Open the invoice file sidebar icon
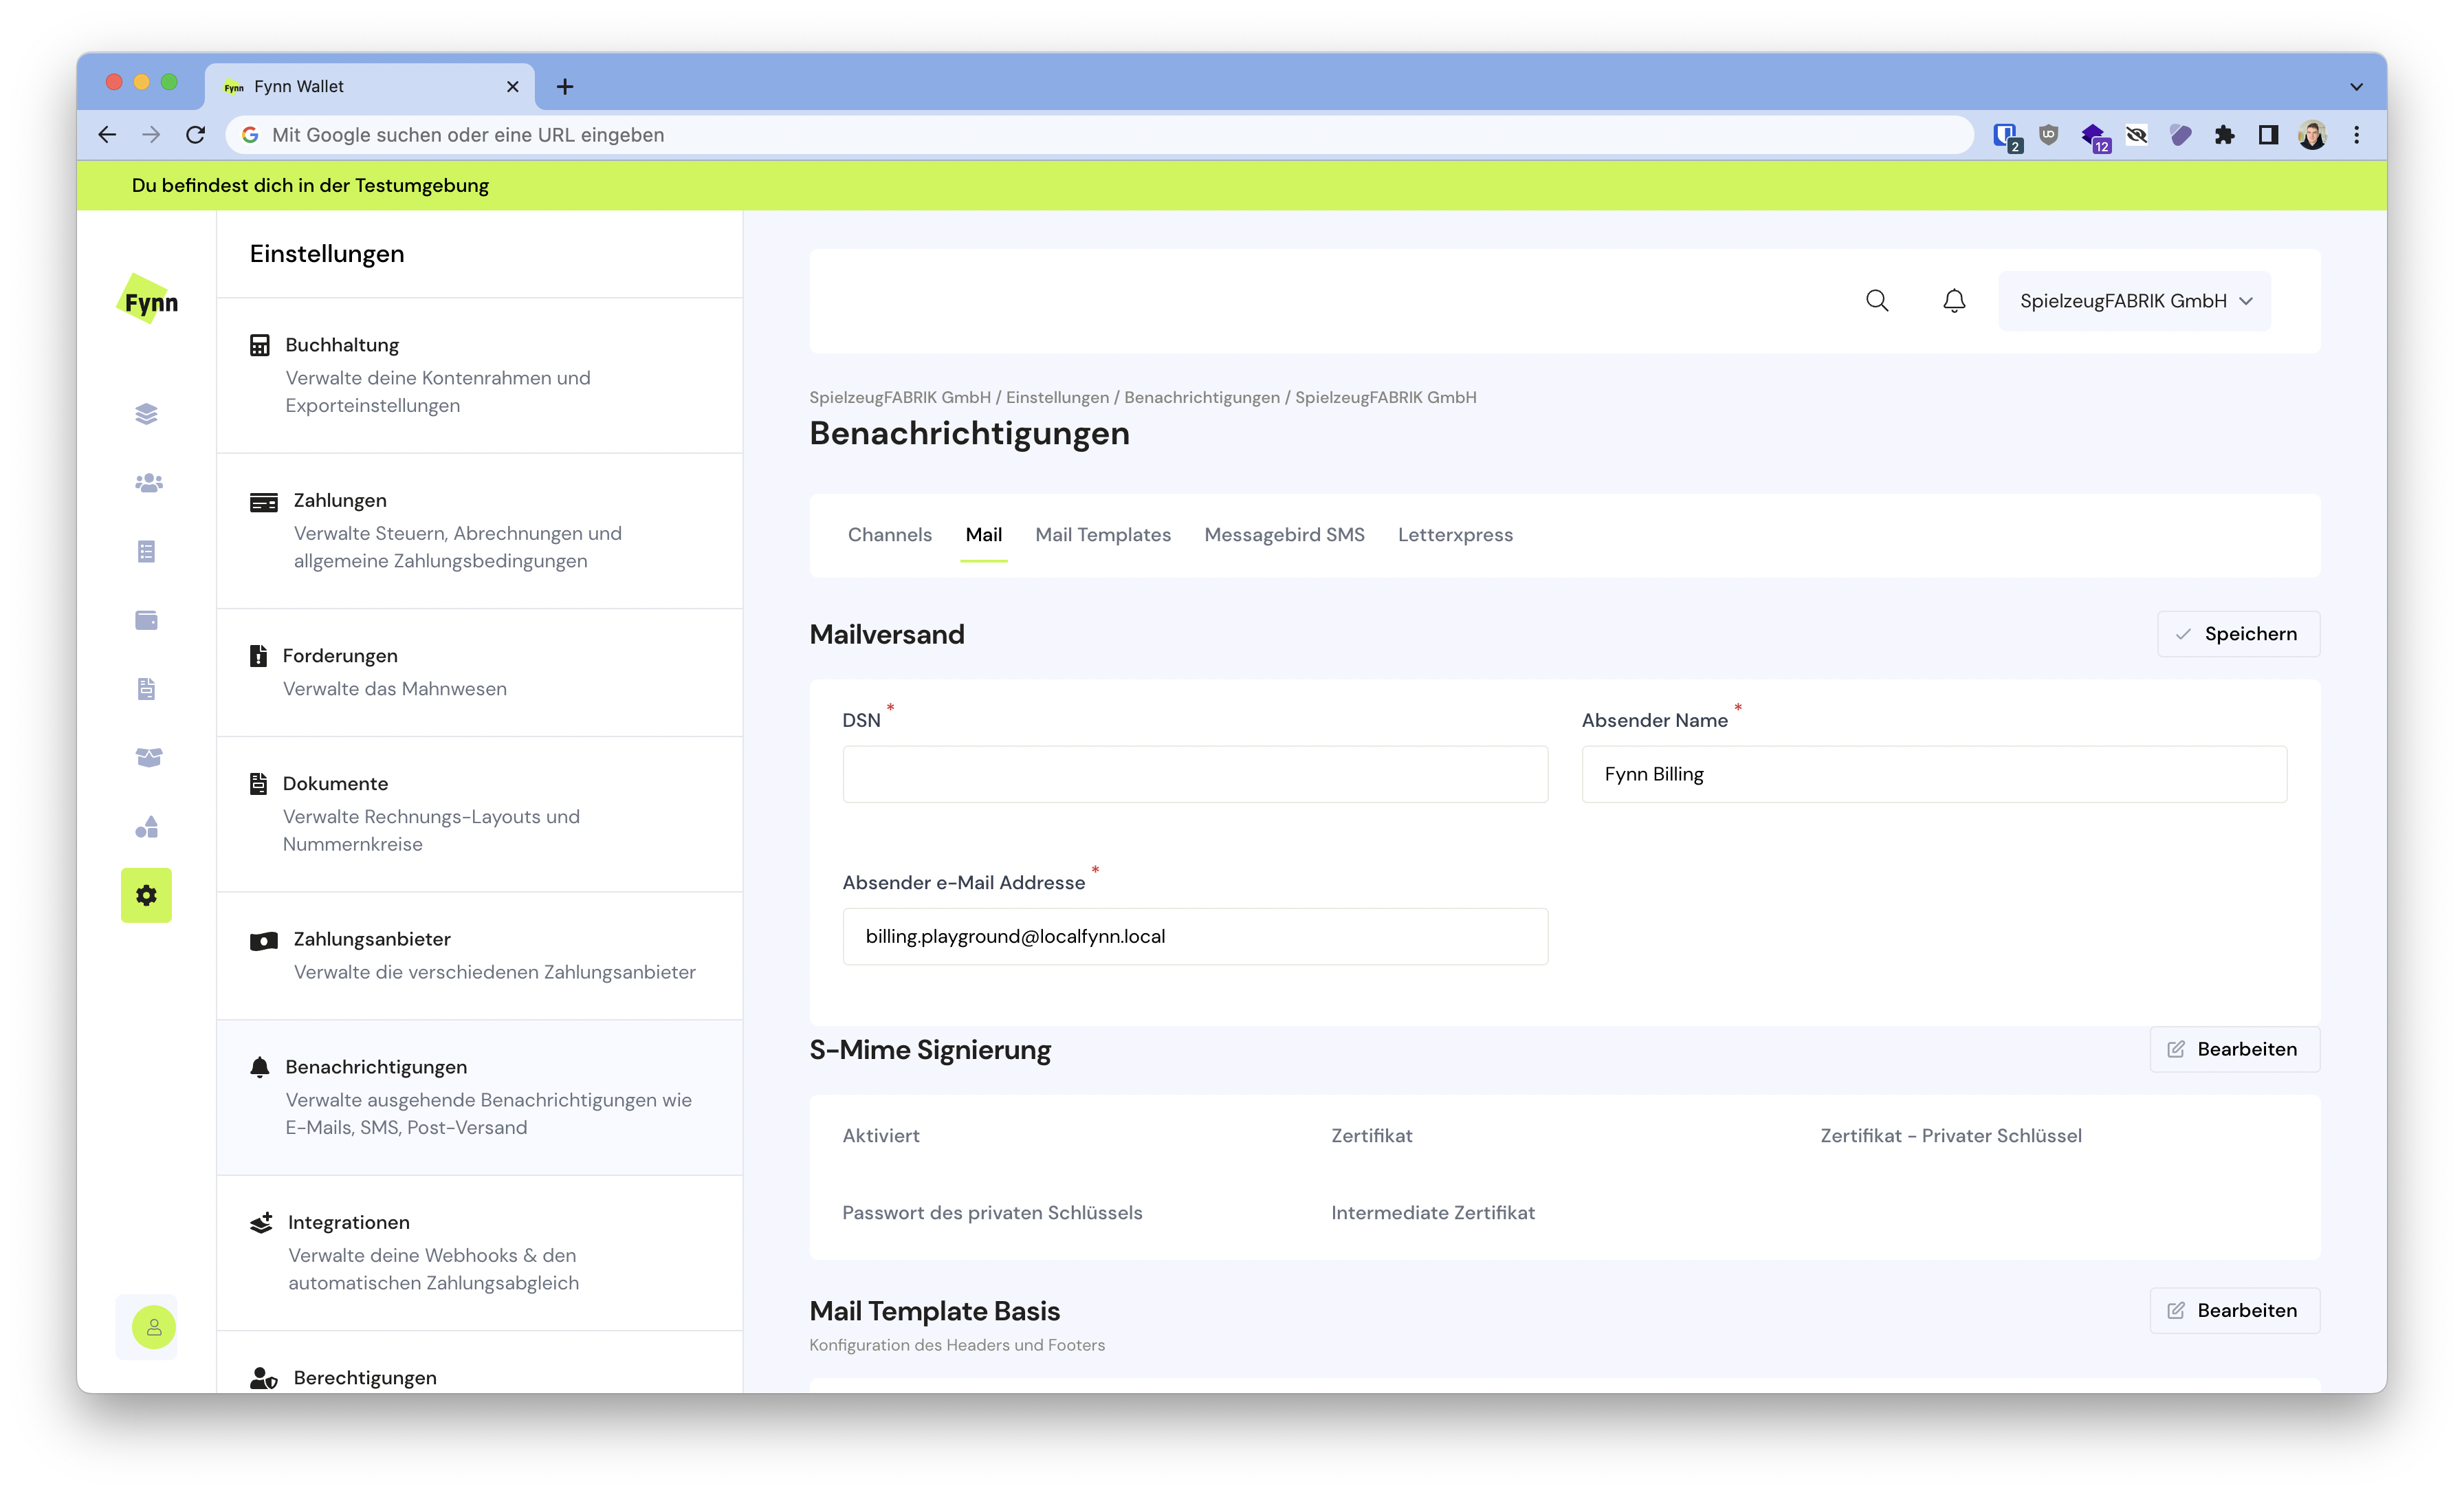The width and height of the screenshot is (2464, 1495). pyautogui.click(x=147, y=689)
